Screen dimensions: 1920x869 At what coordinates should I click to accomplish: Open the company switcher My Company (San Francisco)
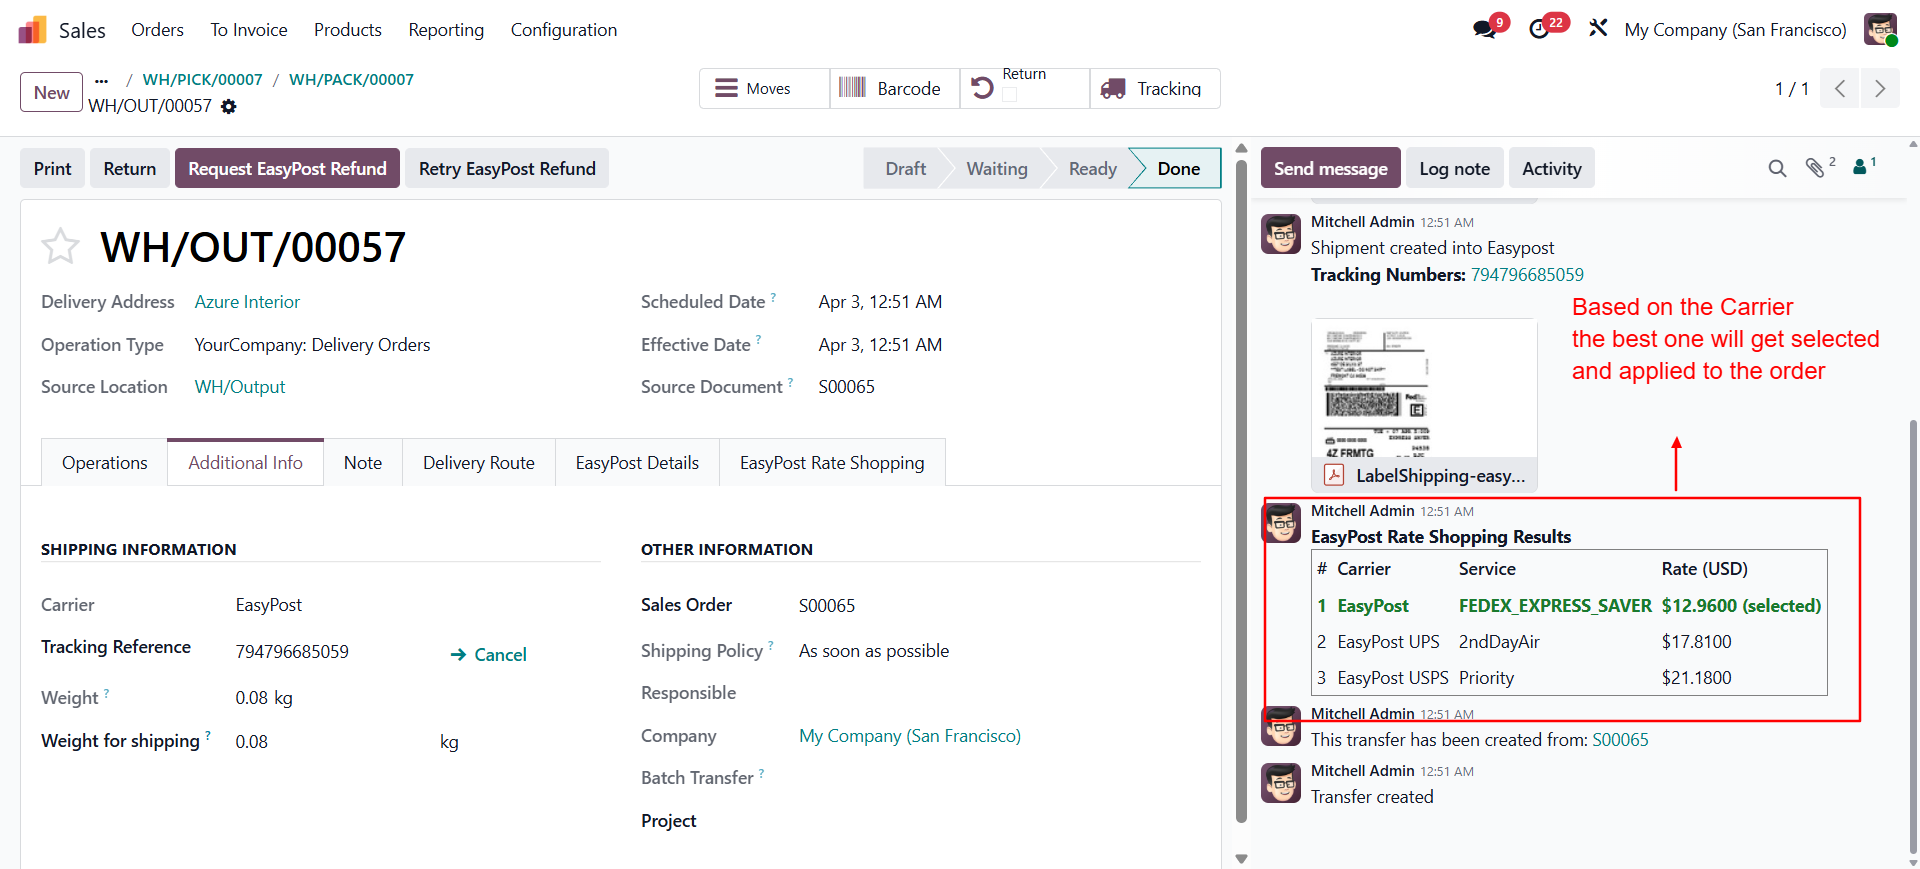click(1735, 30)
